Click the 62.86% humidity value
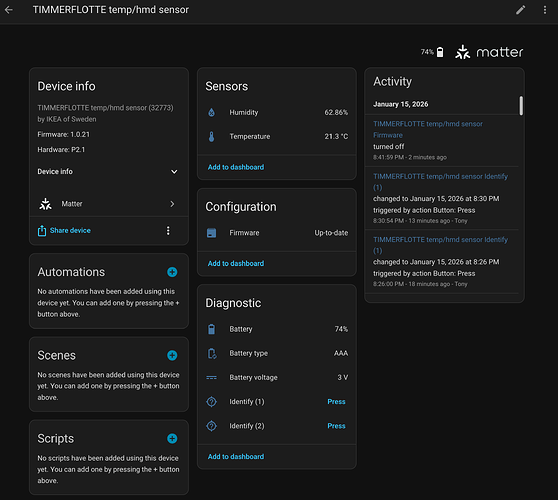This screenshot has width=558, height=500. [x=336, y=112]
